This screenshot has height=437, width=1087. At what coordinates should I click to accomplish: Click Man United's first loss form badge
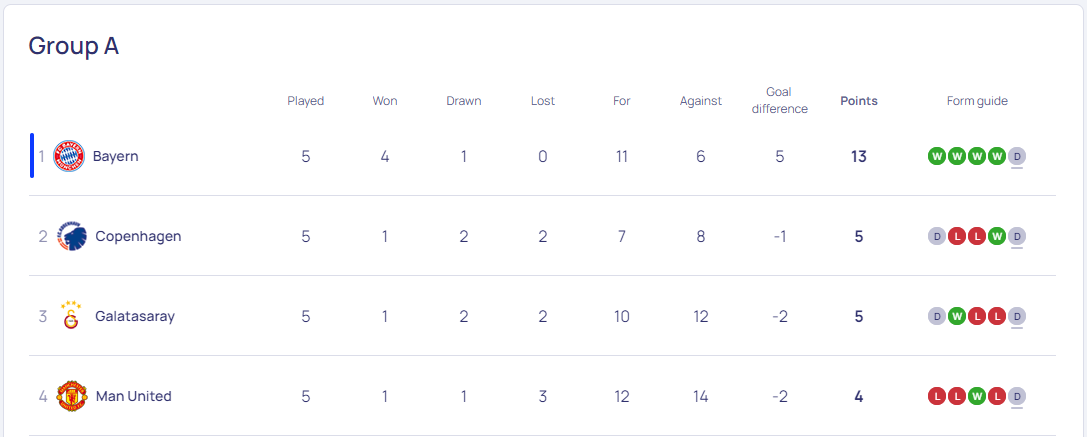[x=937, y=397]
